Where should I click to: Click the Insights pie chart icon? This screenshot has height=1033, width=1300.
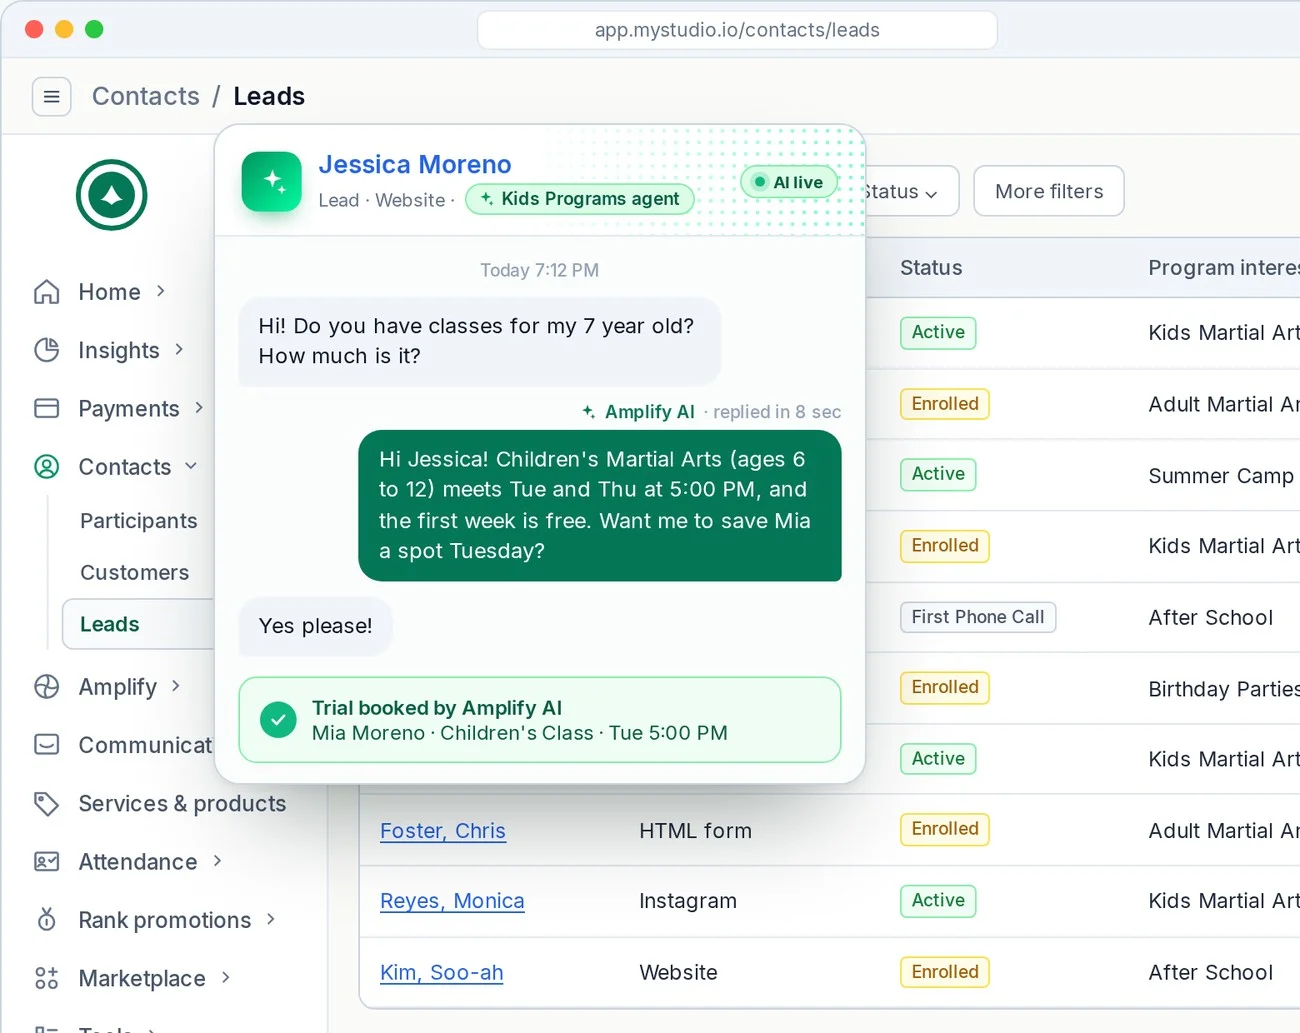tap(47, 350)
